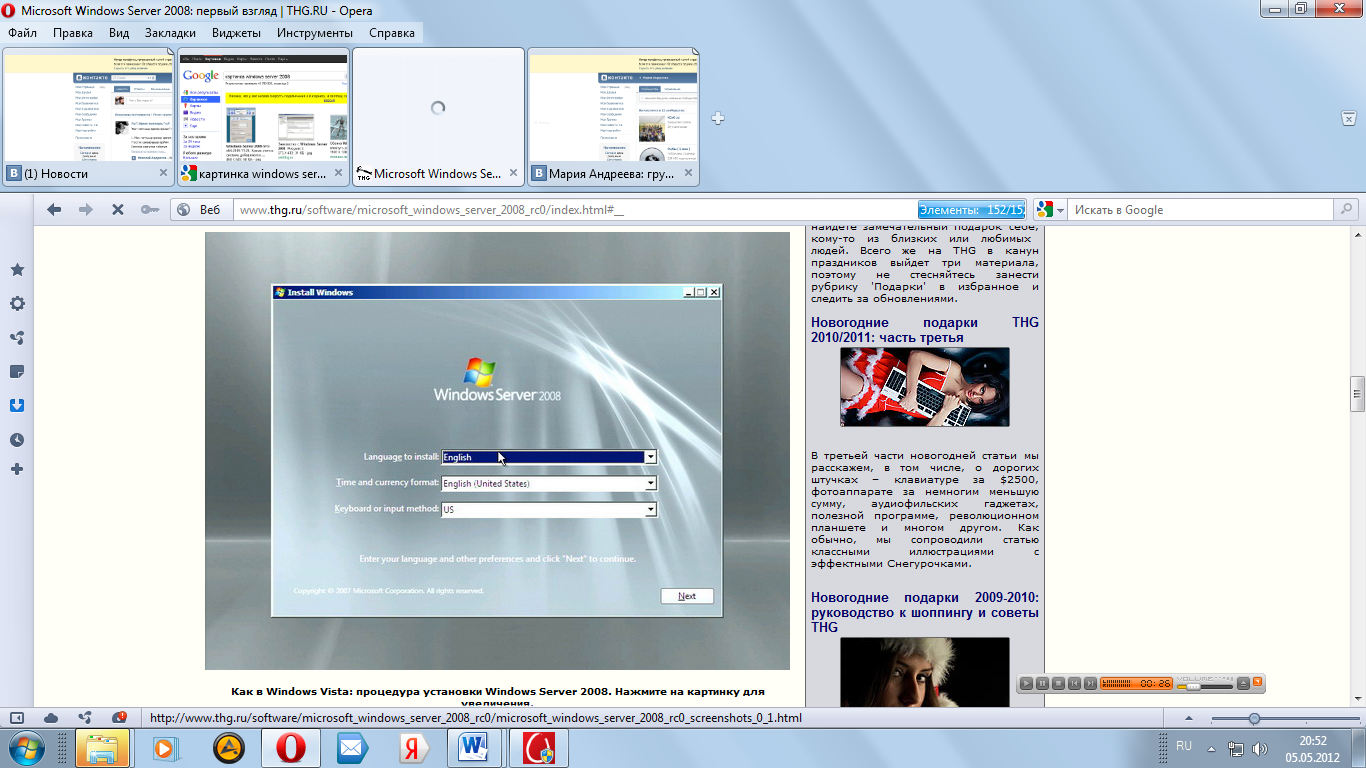Click the scrollbar down arrow
The height and width of the screenshot is (768, 1366).
tap(1357, 700)
